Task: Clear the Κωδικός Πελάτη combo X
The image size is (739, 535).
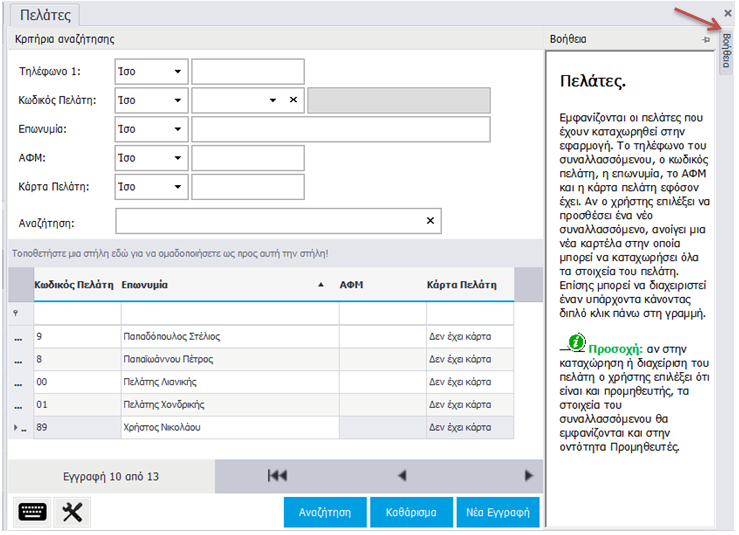Action: pos(293,100)
